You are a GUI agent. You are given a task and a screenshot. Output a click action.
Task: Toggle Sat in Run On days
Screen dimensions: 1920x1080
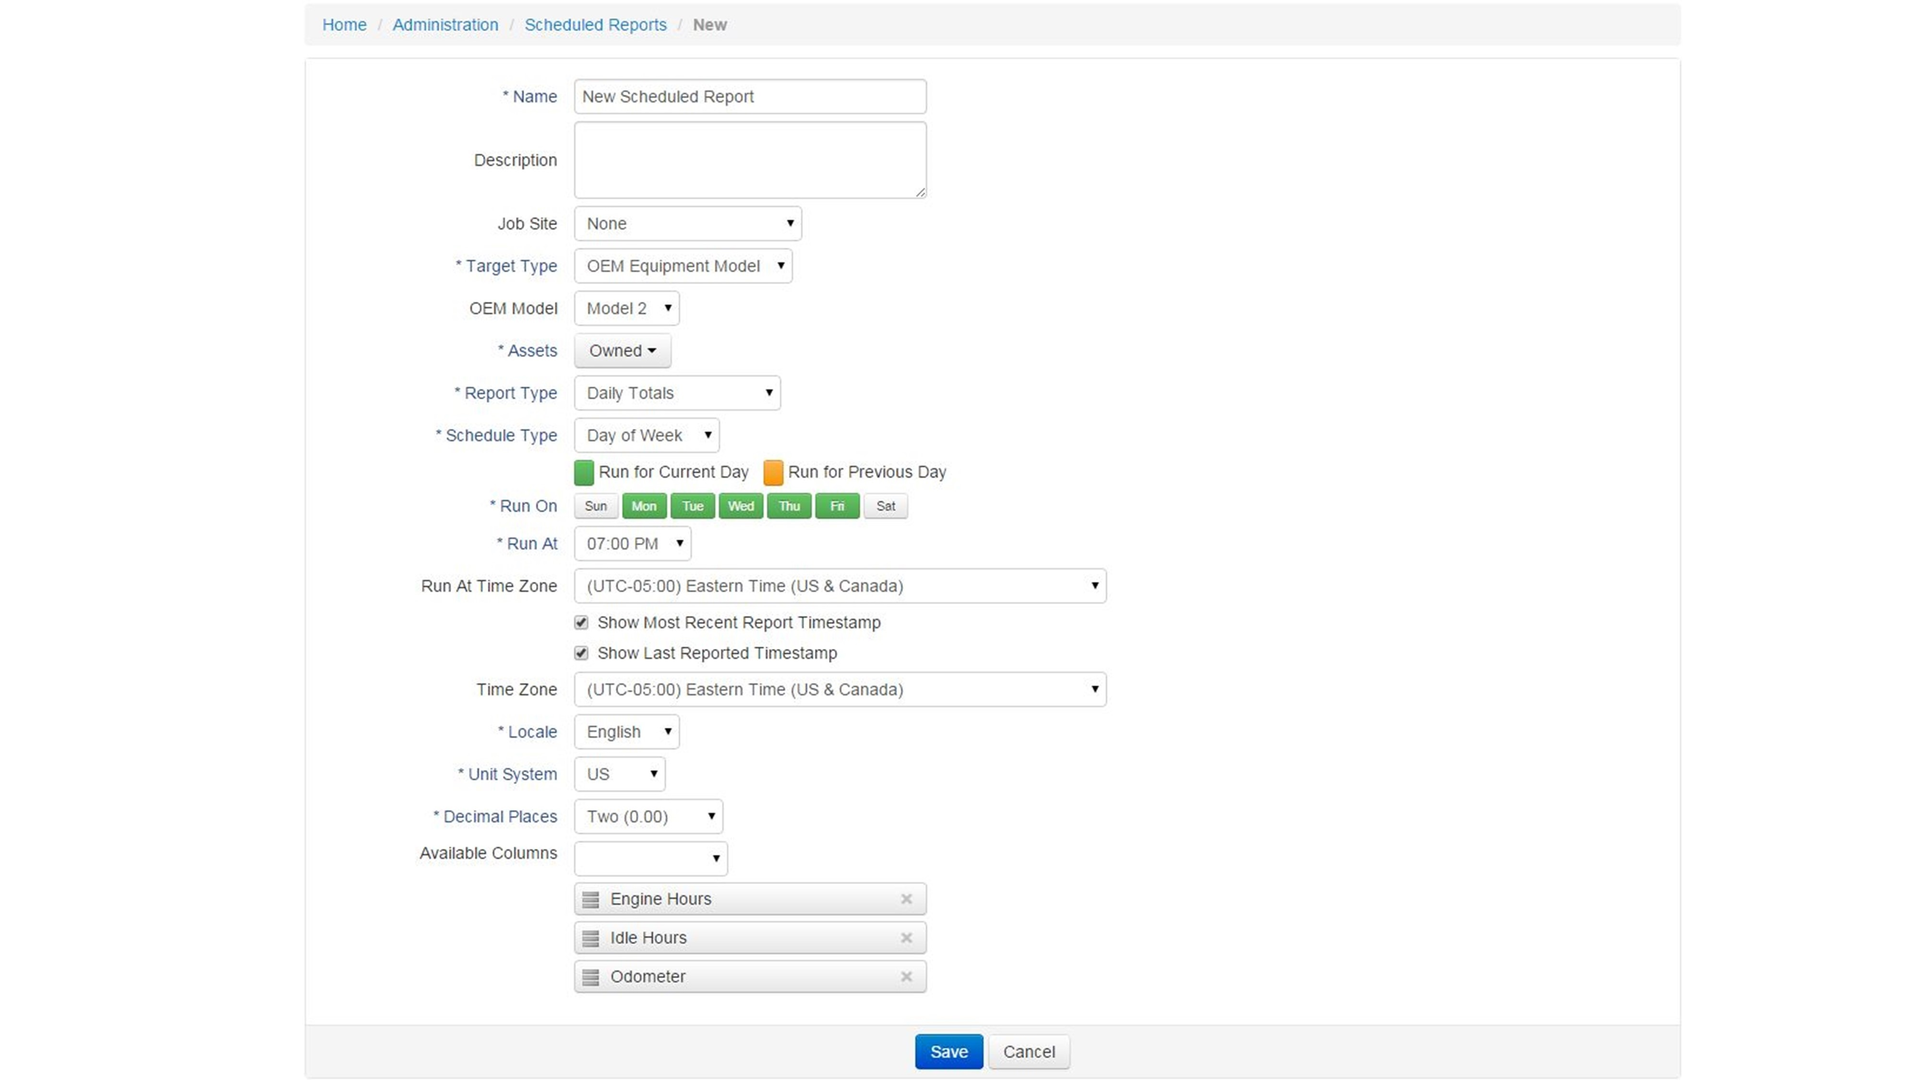coord(886,506)
